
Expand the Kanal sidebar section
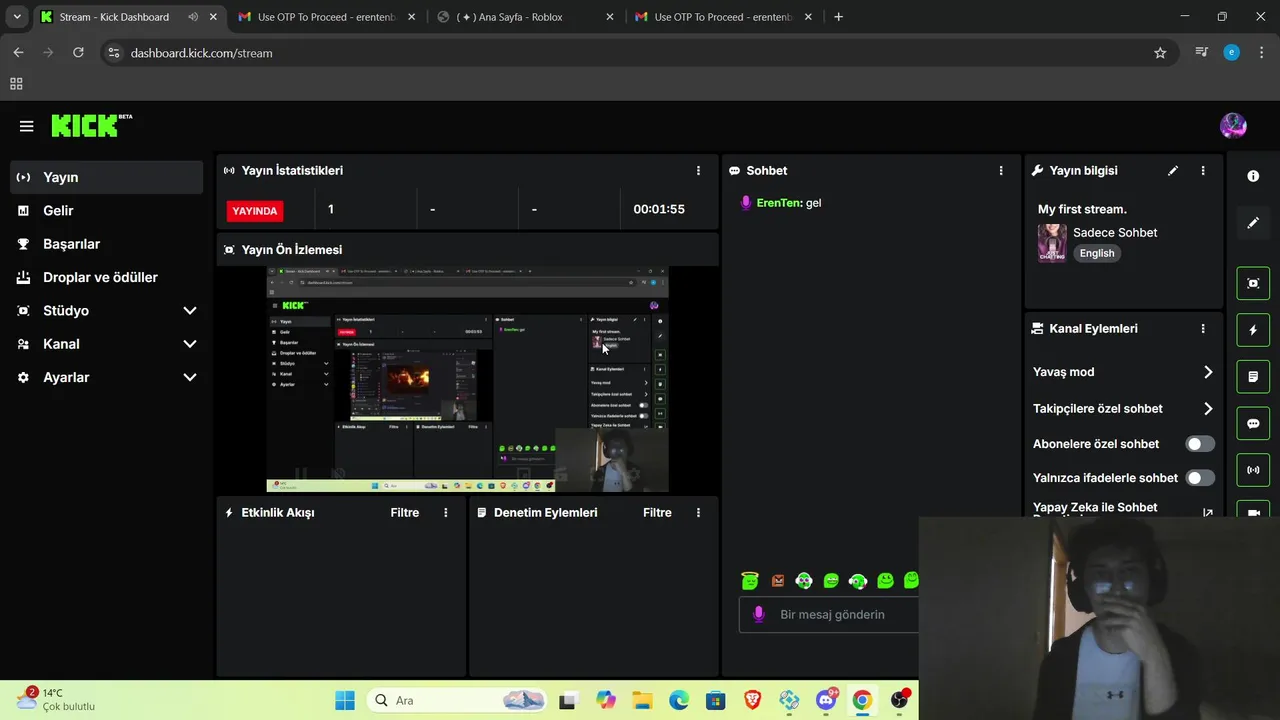(x=190, y=344)
